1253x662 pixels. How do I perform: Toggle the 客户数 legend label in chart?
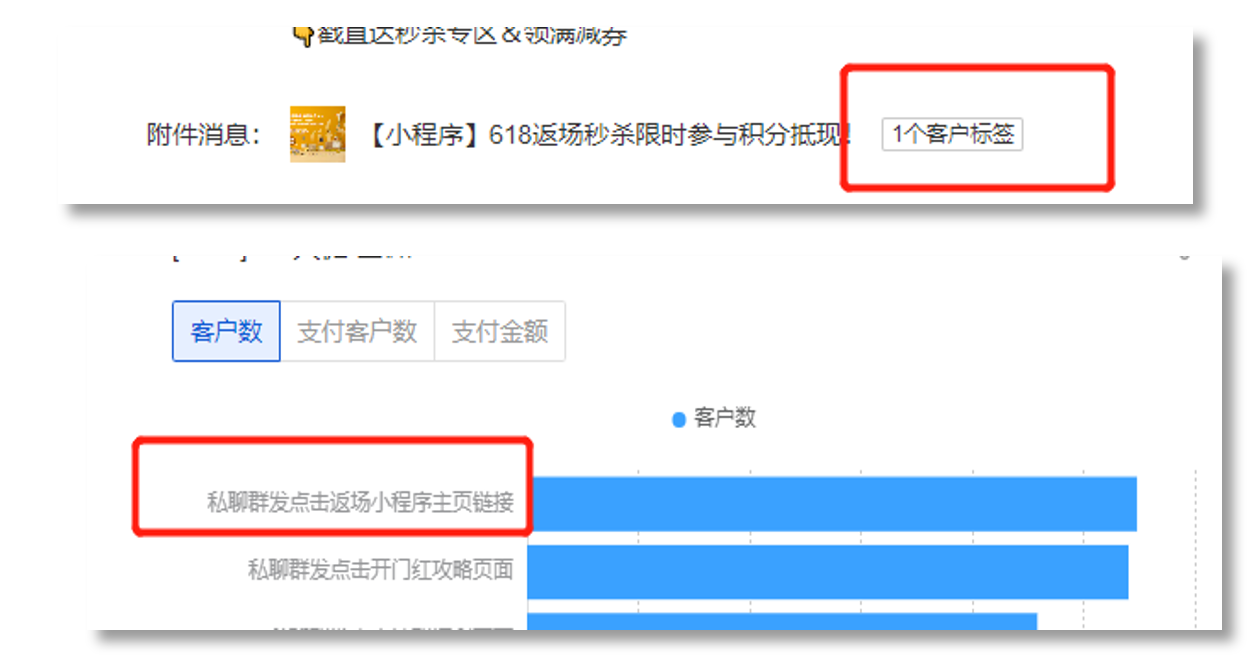click(x=725, y=418)
